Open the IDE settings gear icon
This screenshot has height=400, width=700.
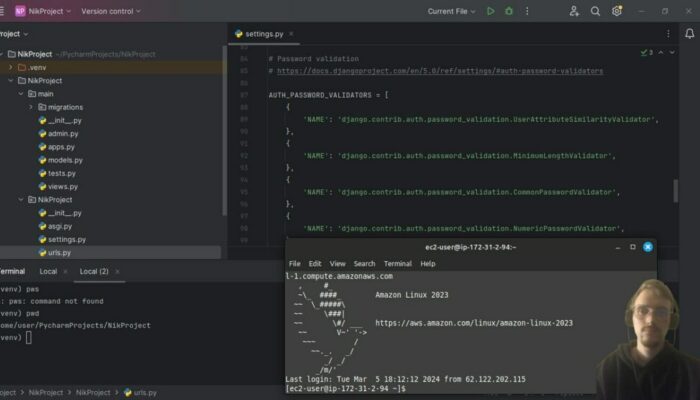617,11
